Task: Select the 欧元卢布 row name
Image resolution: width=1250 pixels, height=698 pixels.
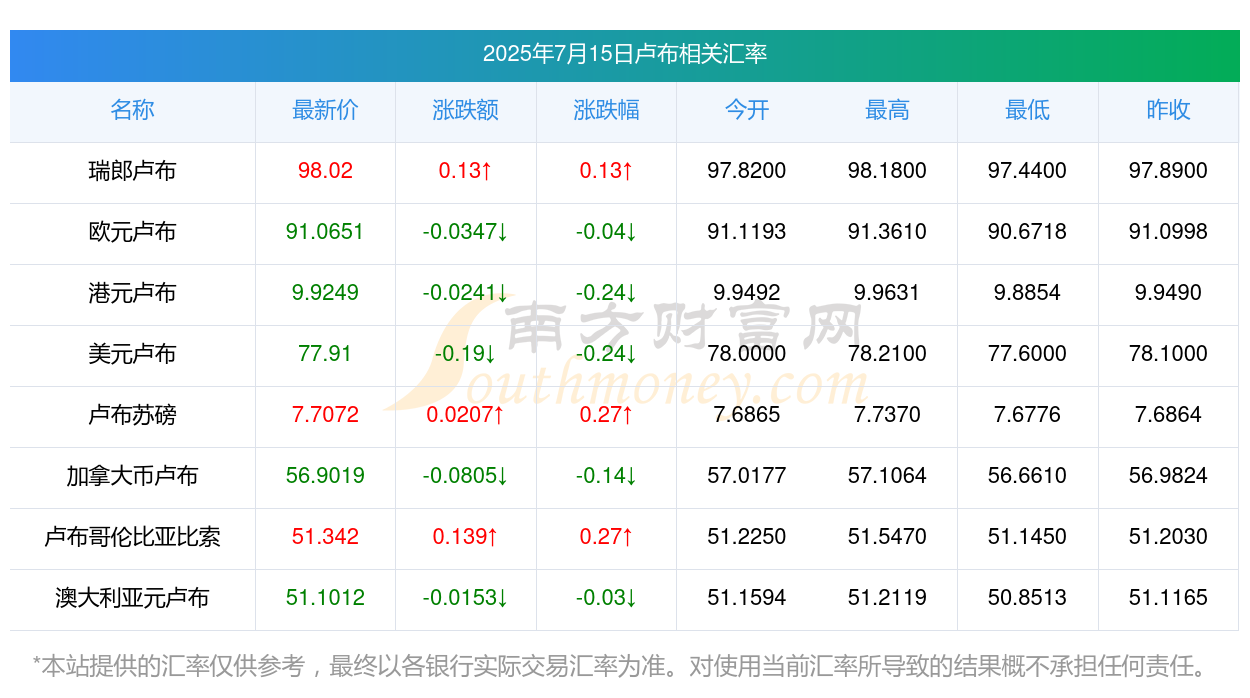Action: pos(132,232)
